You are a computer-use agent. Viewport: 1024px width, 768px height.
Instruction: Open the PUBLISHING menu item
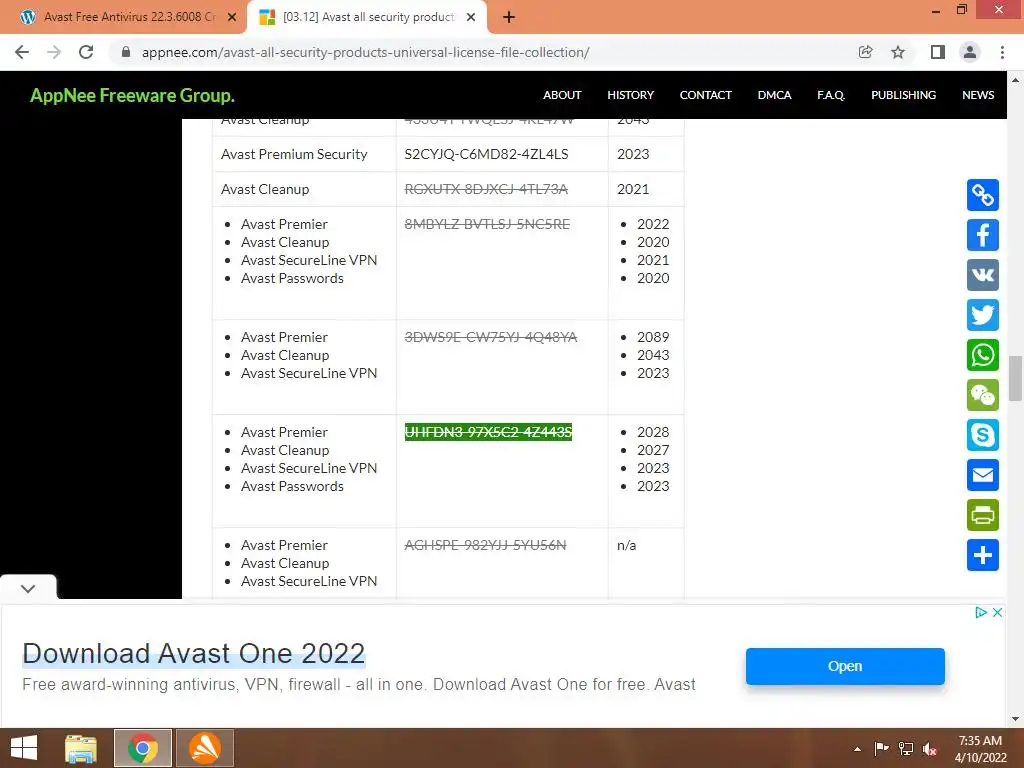tap(903, 95)
